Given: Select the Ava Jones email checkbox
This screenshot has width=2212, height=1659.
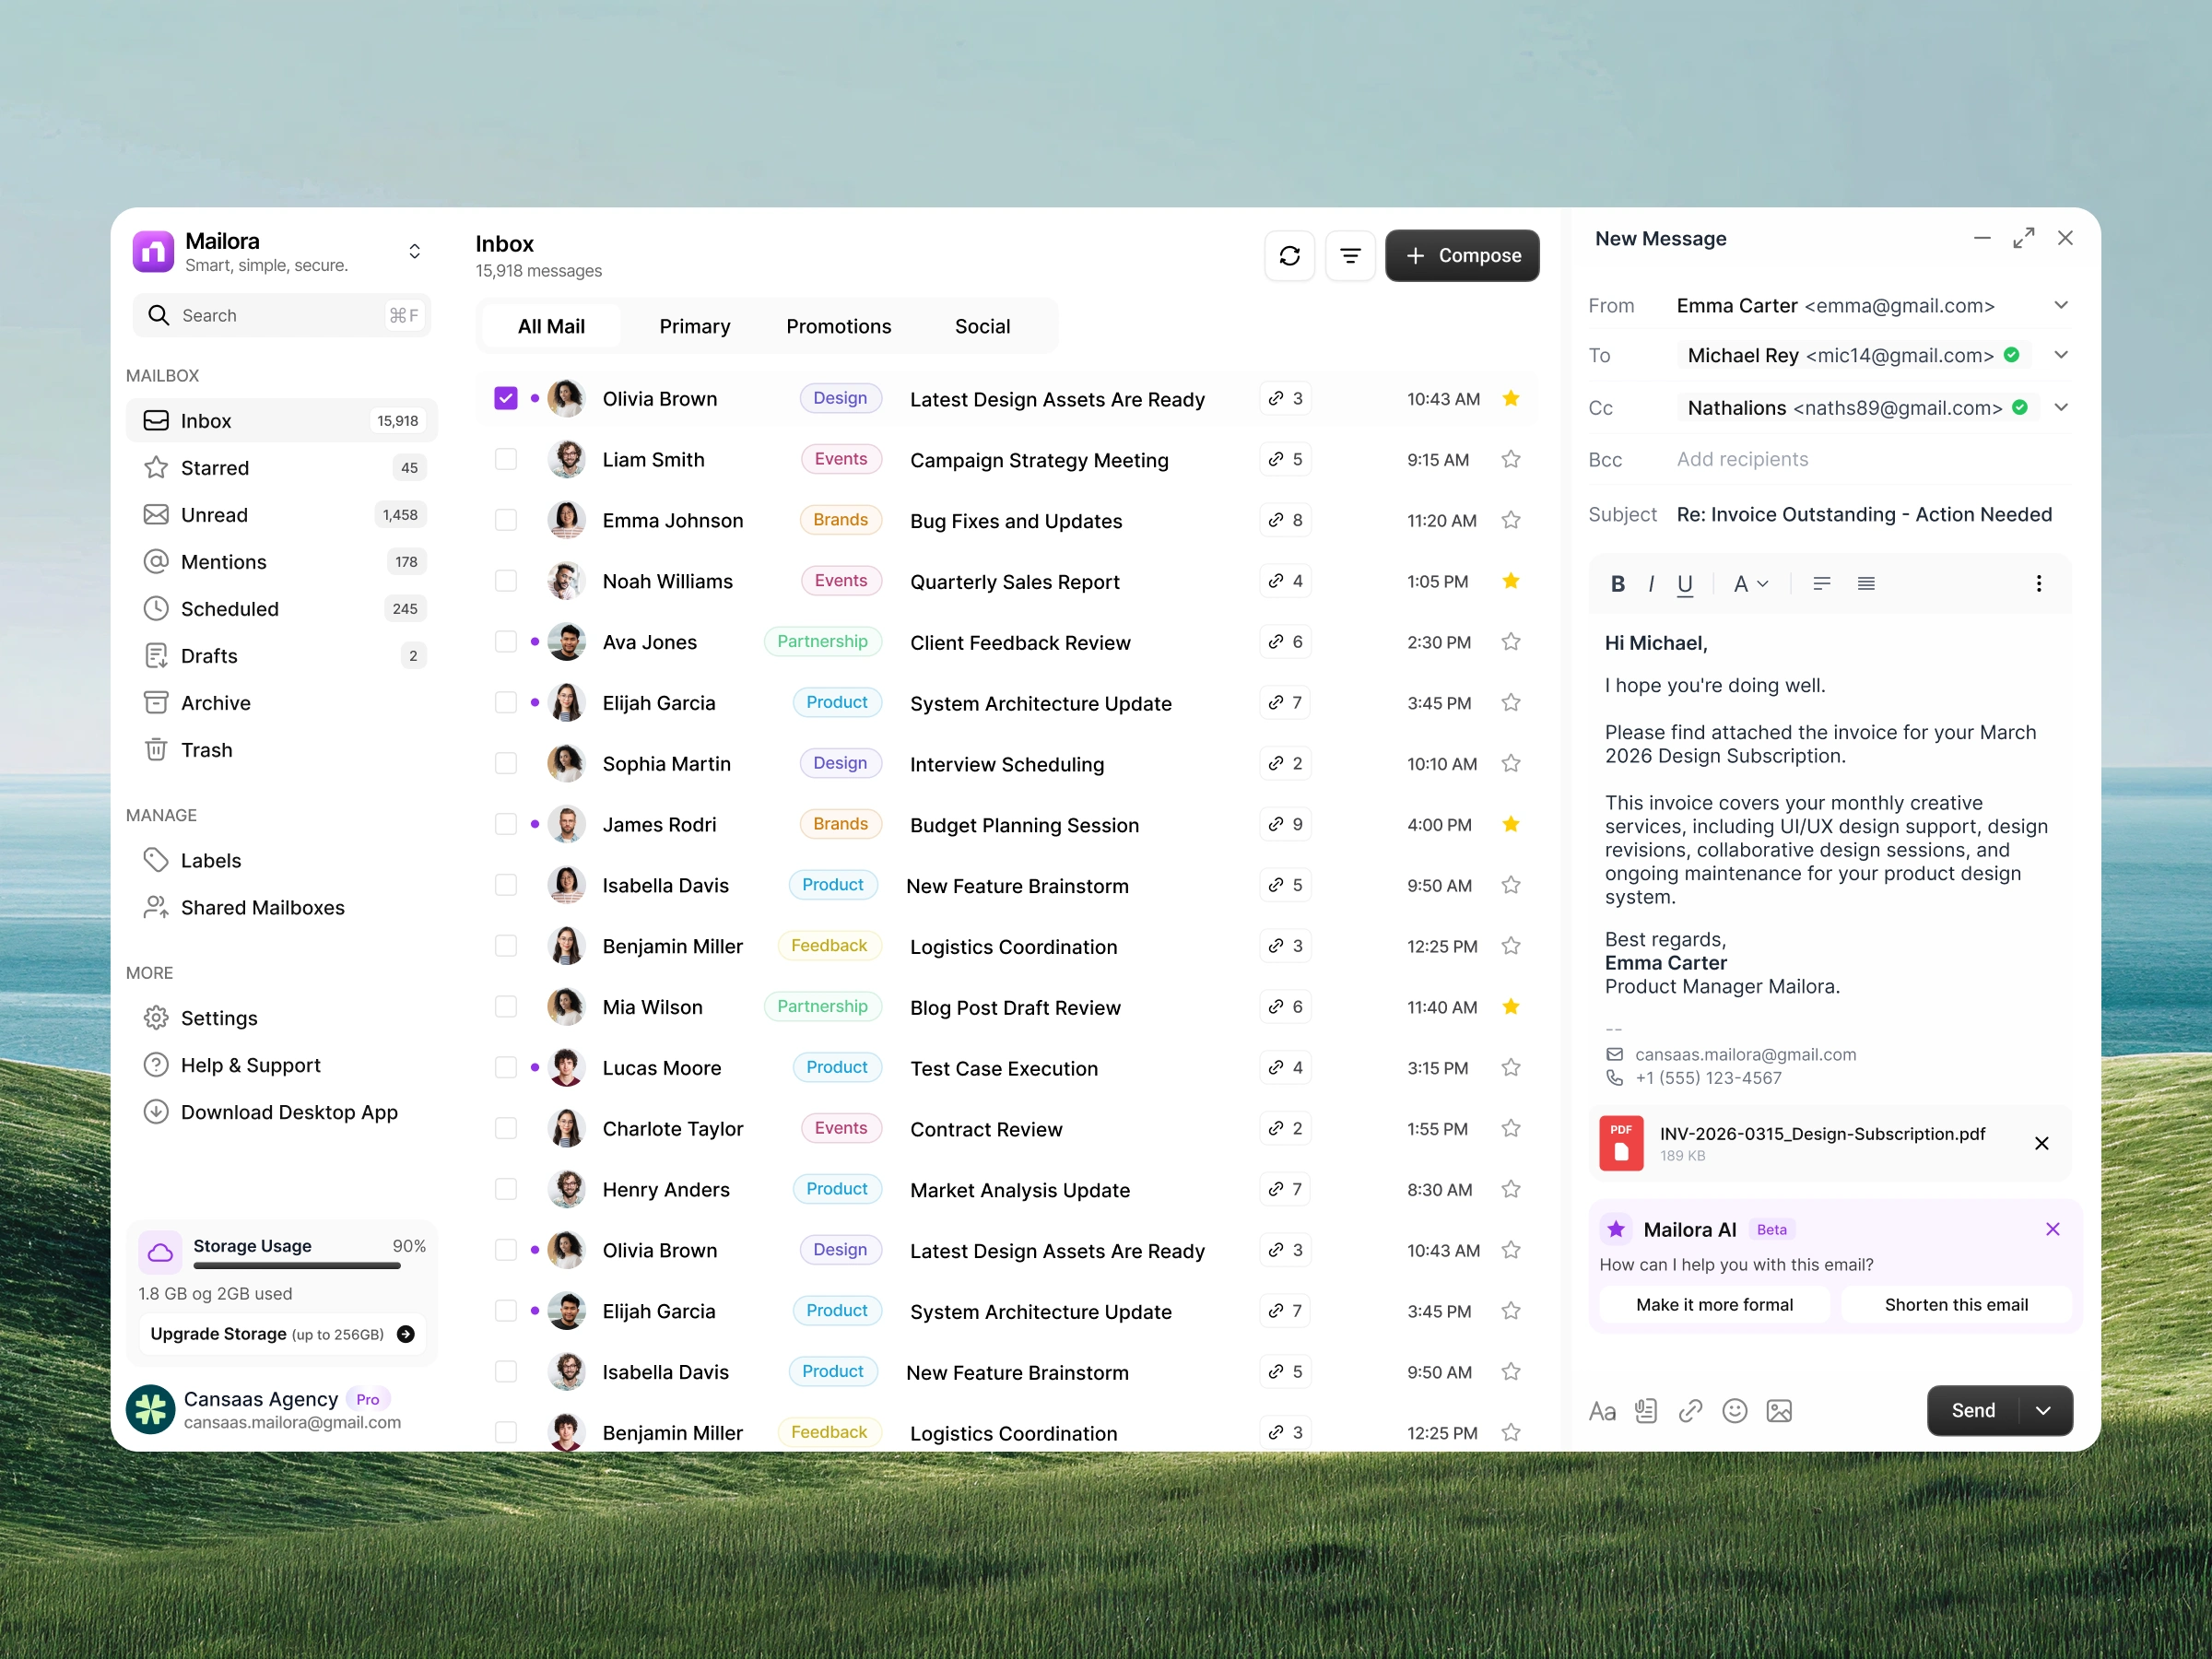Looking at the screenshot, I should [506, 642].
